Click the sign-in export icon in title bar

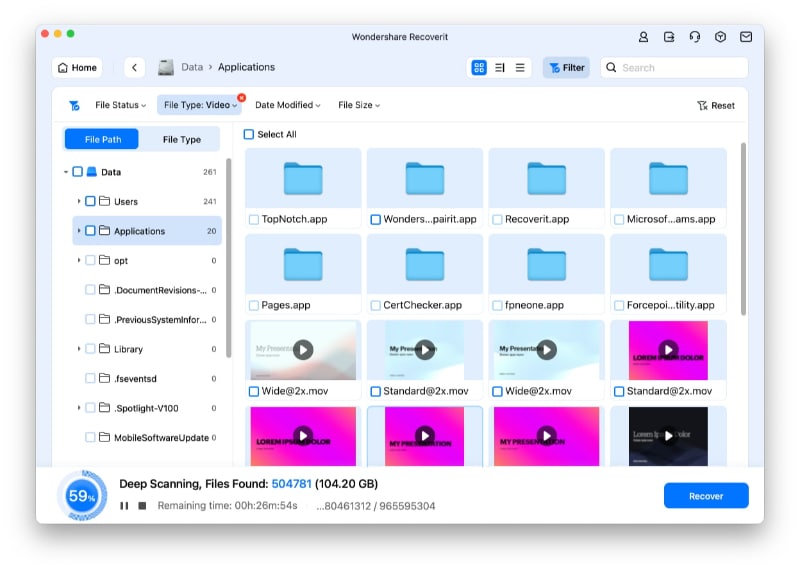(x=669, y=37)
